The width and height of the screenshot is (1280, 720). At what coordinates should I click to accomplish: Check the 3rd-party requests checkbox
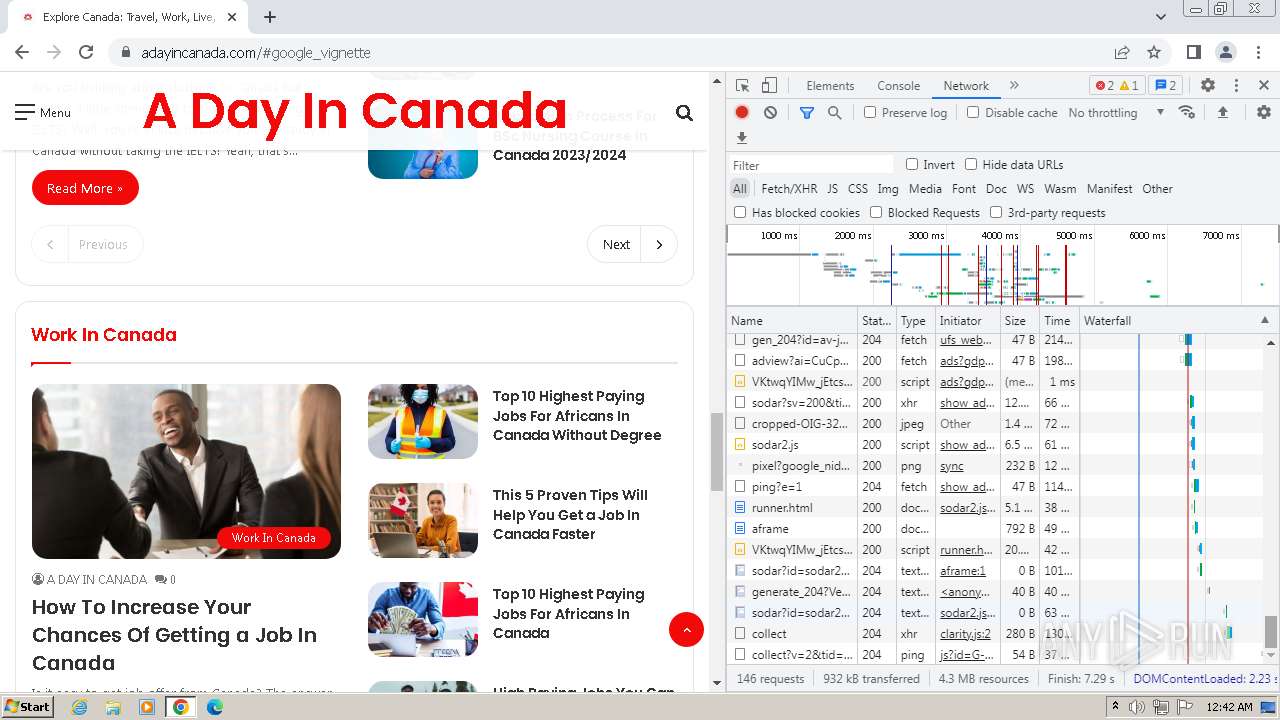point(996,212)
